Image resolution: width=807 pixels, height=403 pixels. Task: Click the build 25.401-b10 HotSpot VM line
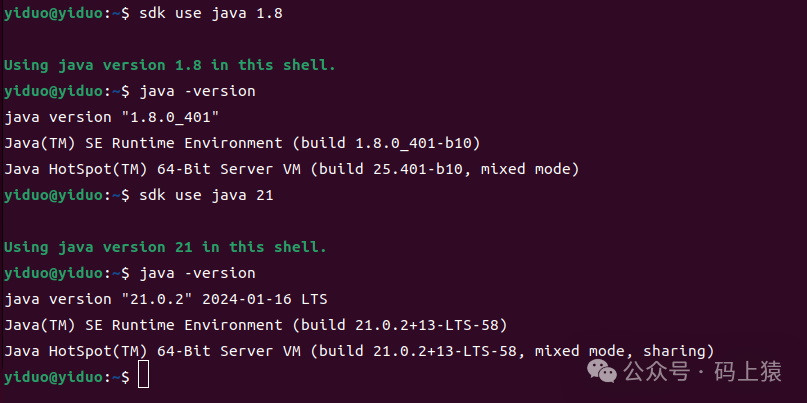[x=292, y=169]
